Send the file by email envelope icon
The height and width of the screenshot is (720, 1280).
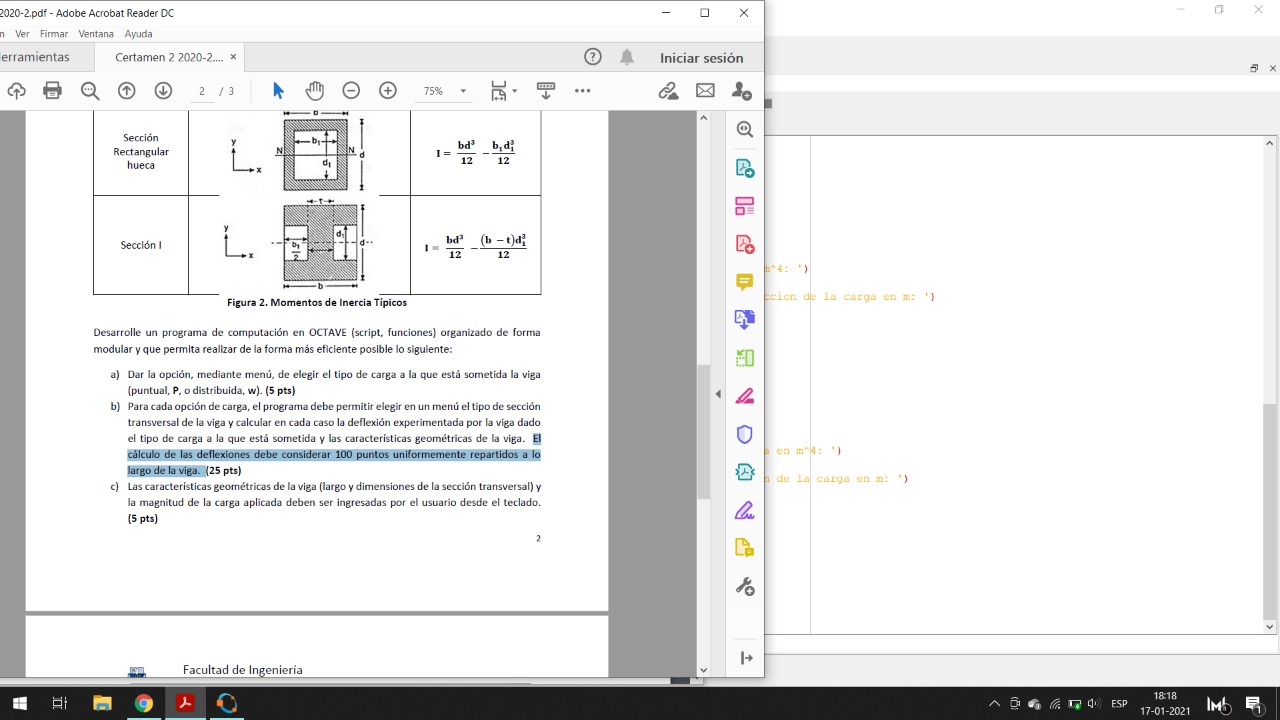(x=705, y=91)
